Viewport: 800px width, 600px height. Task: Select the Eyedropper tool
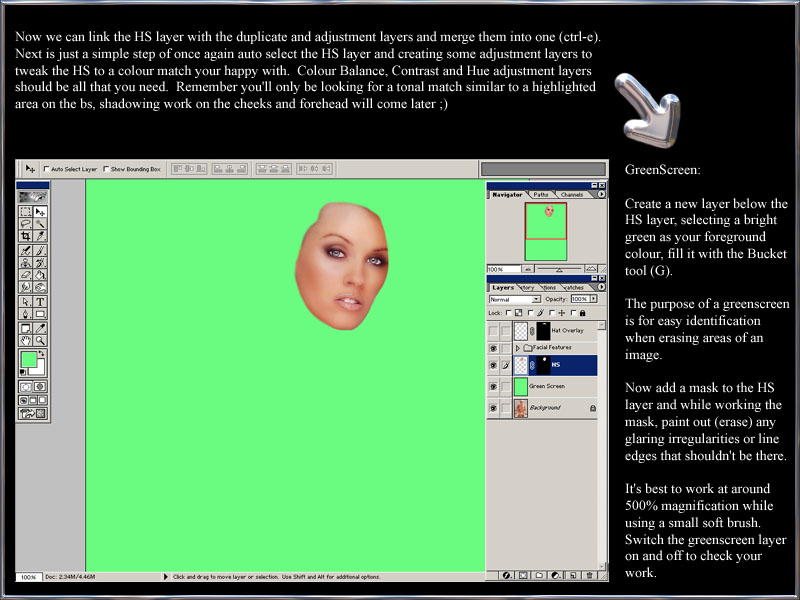tap(40, 328)
